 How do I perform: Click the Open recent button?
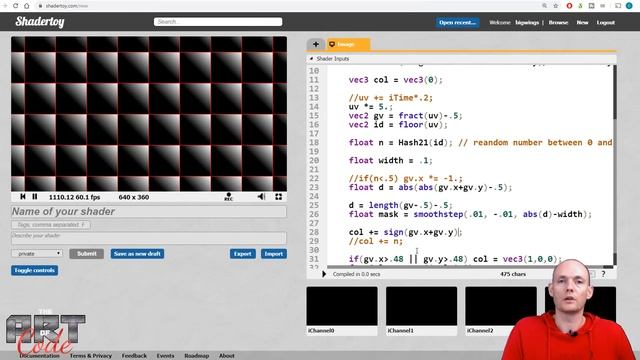(457, 22)
